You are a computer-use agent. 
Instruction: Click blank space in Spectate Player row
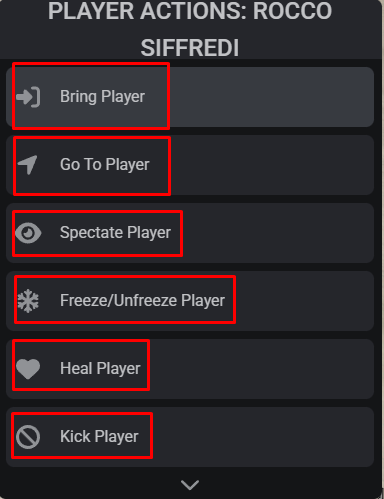point(278,233)
